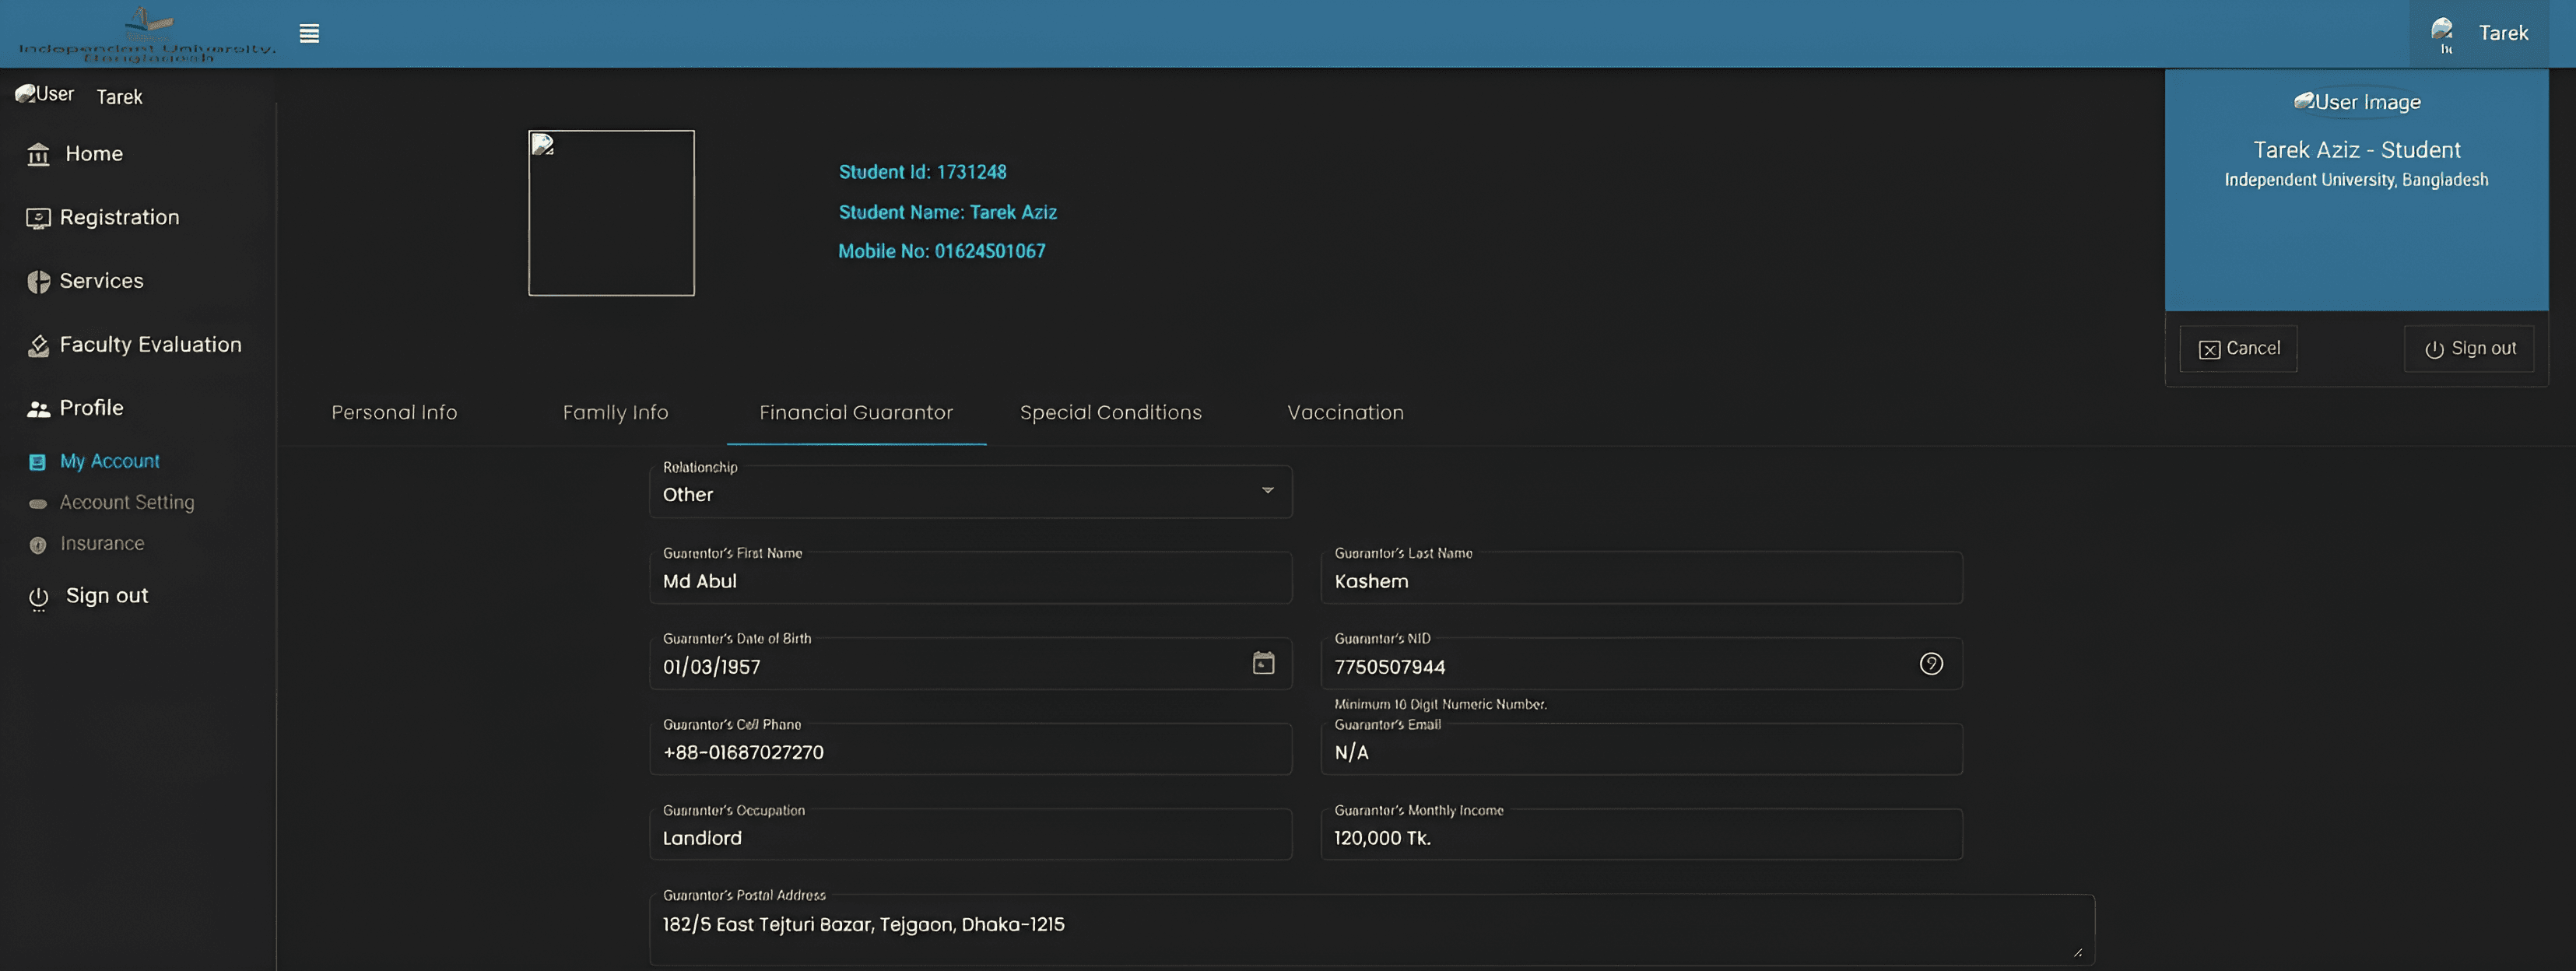The image size is (2576, 971).
Task: Click the student photo placeholder
Action: (611, 213)
